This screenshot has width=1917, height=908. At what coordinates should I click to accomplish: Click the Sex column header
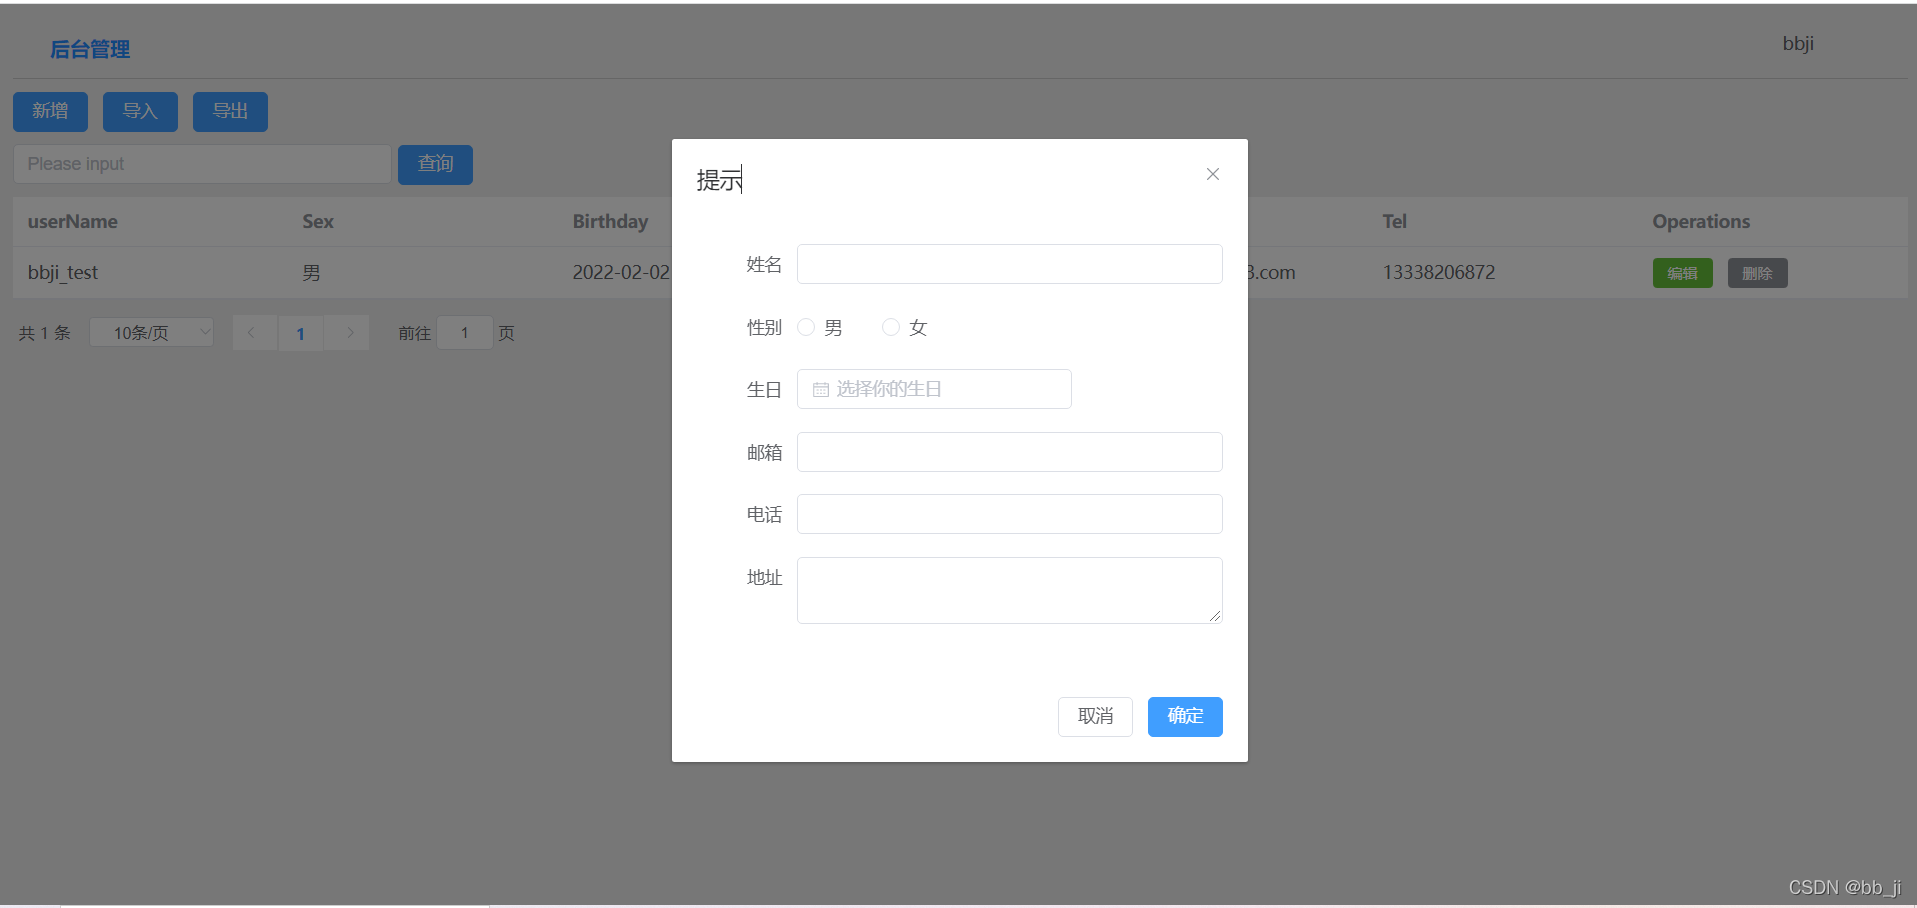point(318,221)
